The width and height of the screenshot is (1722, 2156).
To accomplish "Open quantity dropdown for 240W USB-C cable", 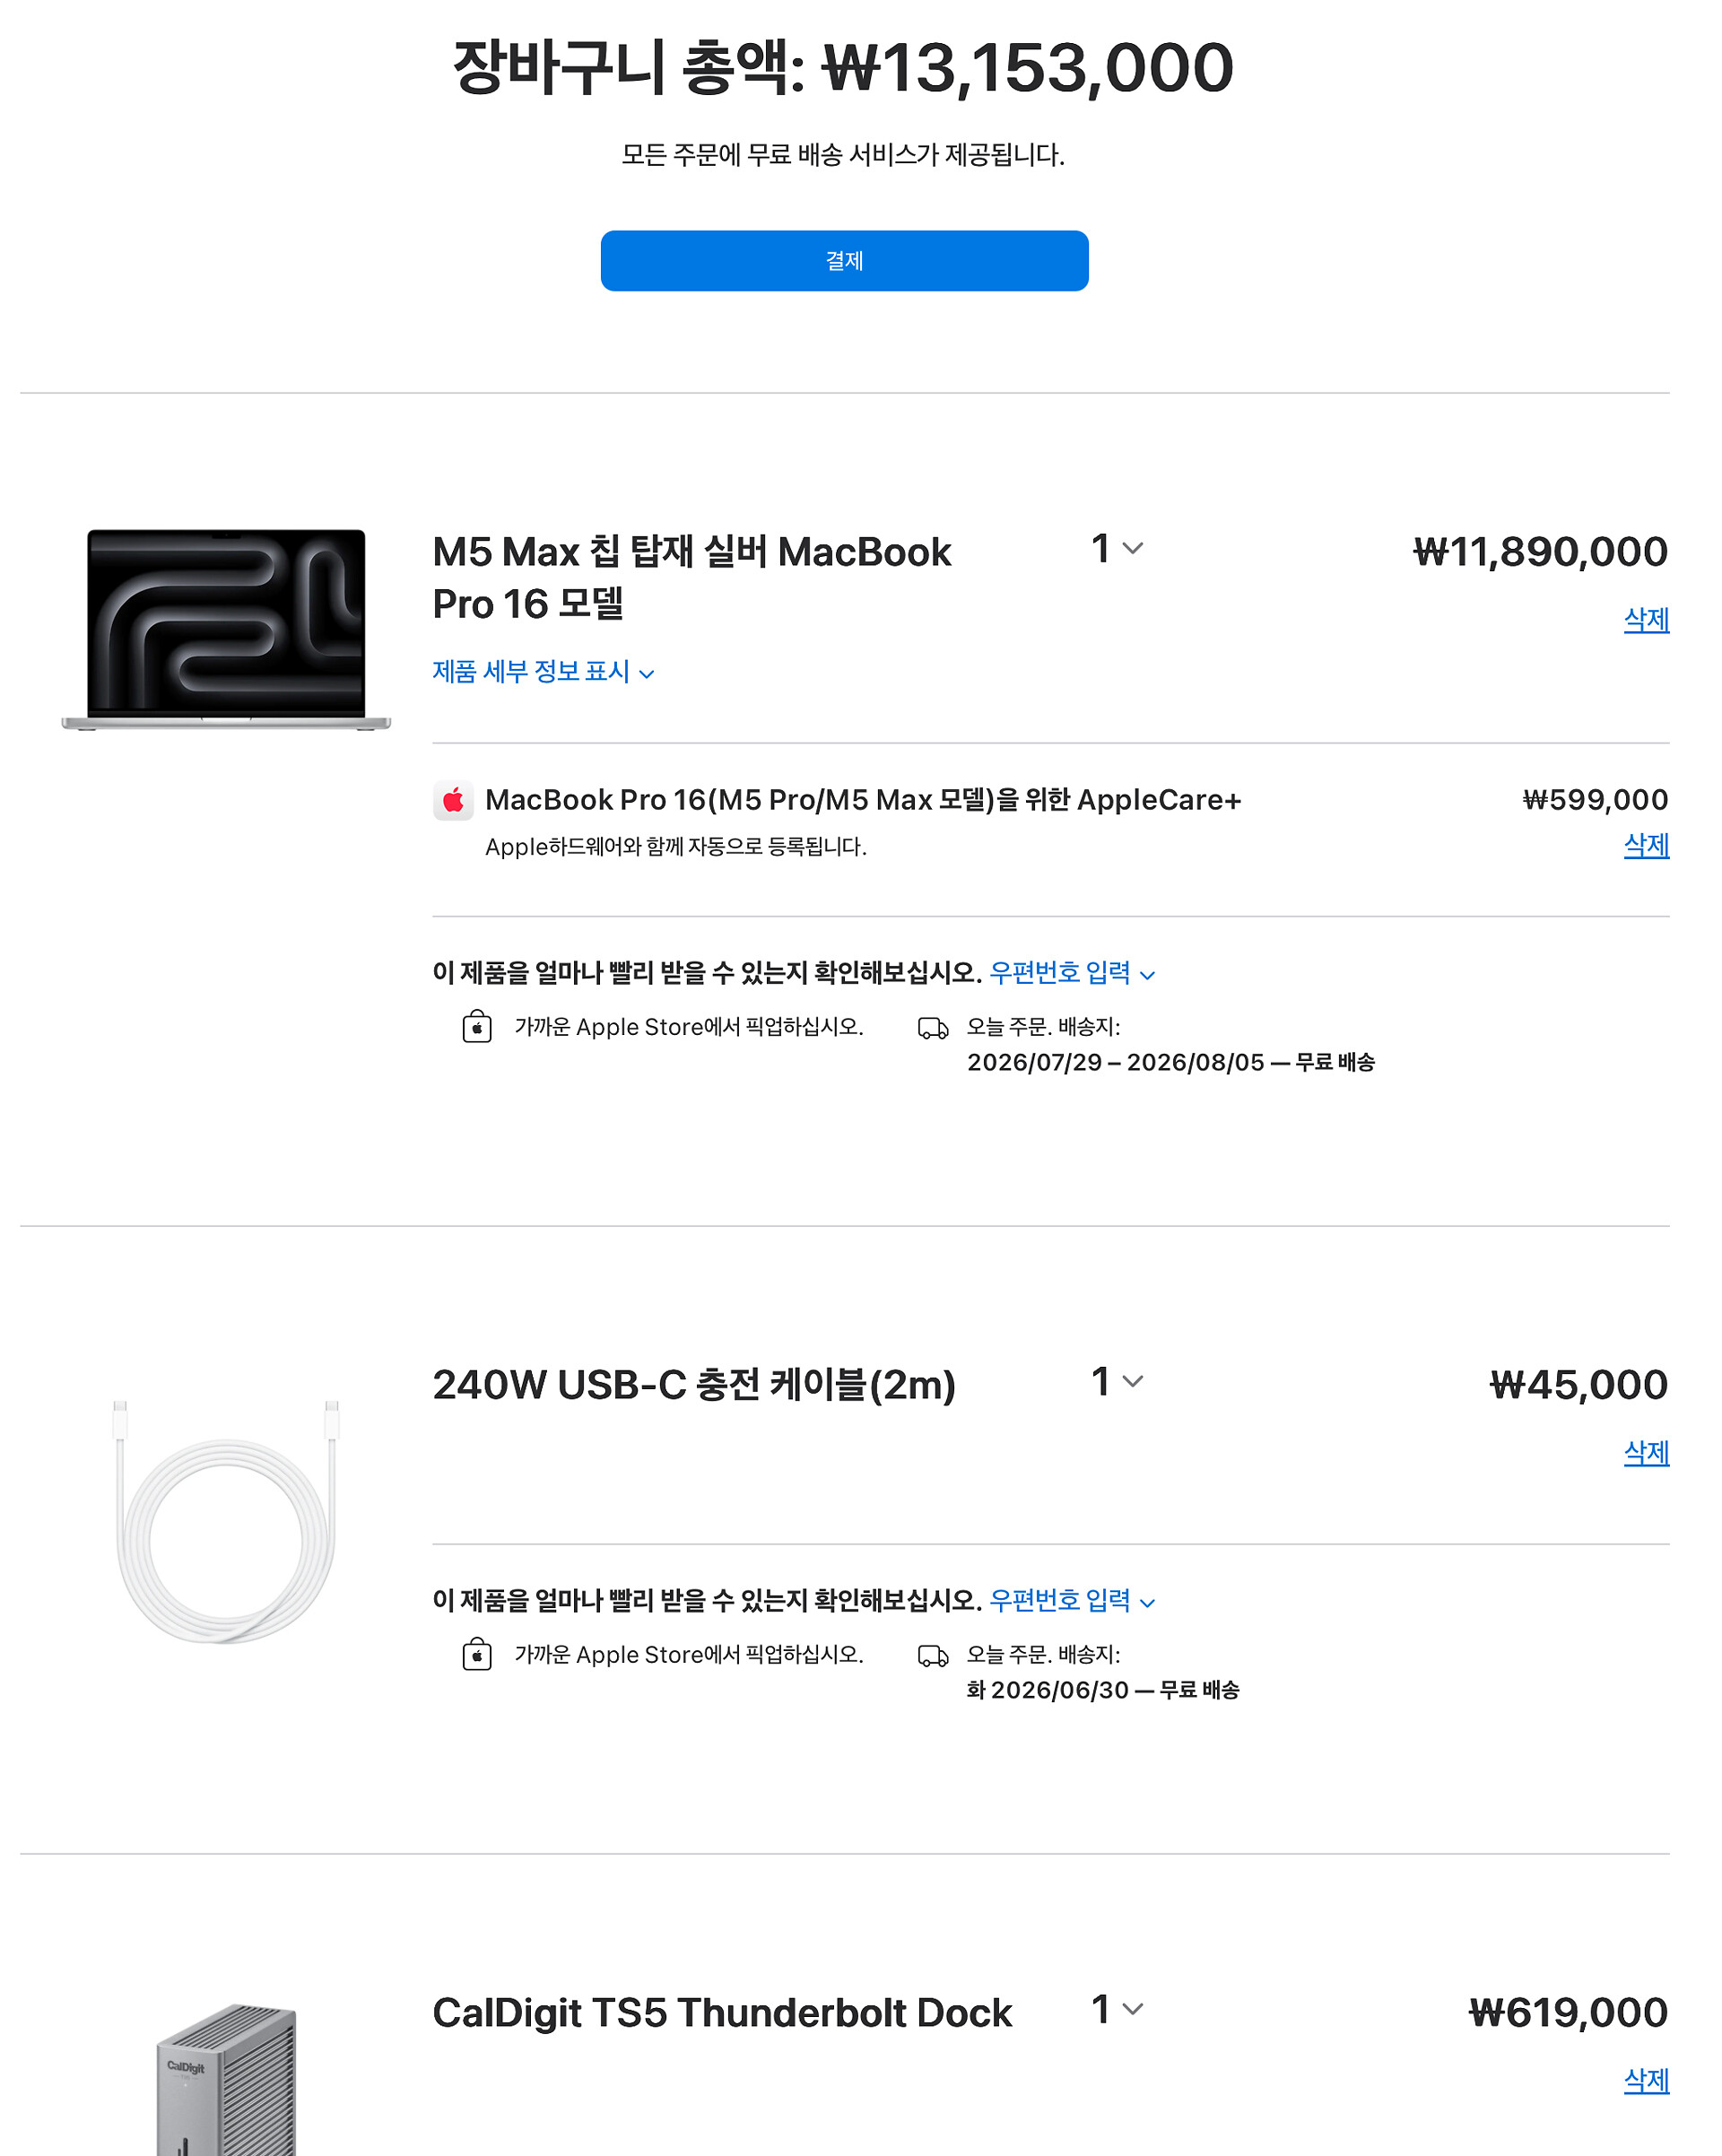I will coord(1117,1381).
